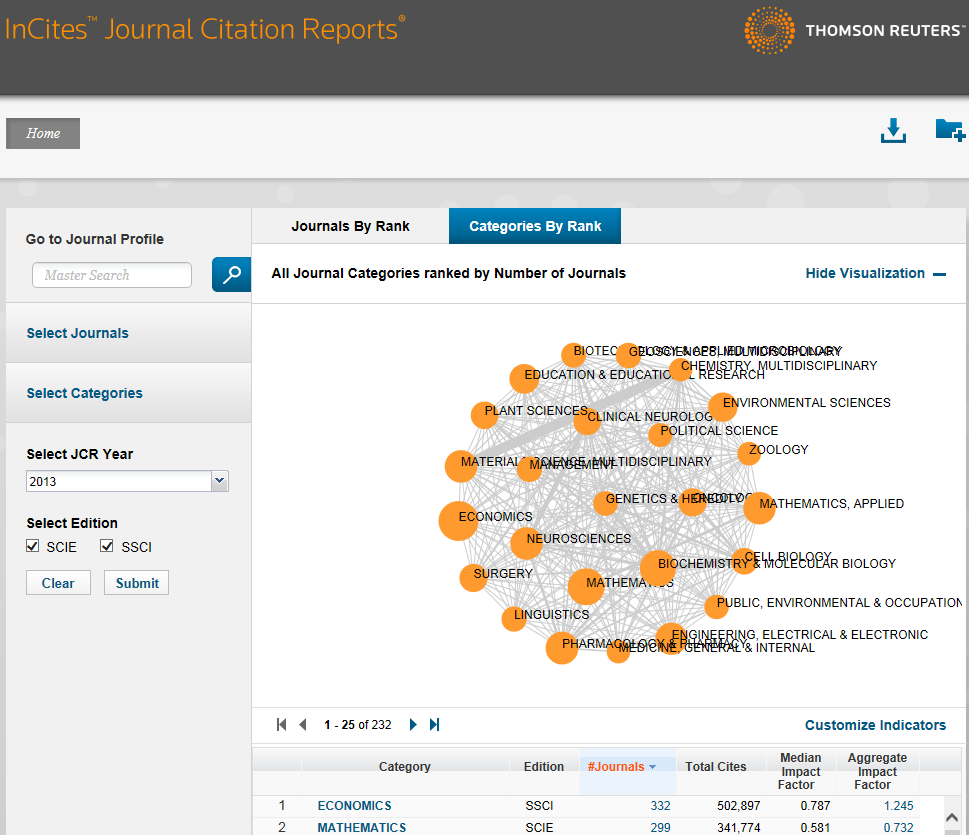Click the Edition column header
The height and width of the screenshot is (835, 969).
coord(543,766)
